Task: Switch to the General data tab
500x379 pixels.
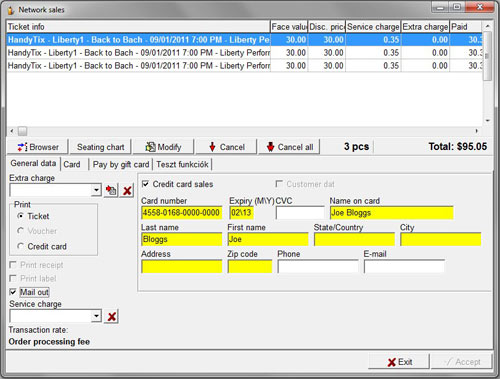Action: coord(33,163)
